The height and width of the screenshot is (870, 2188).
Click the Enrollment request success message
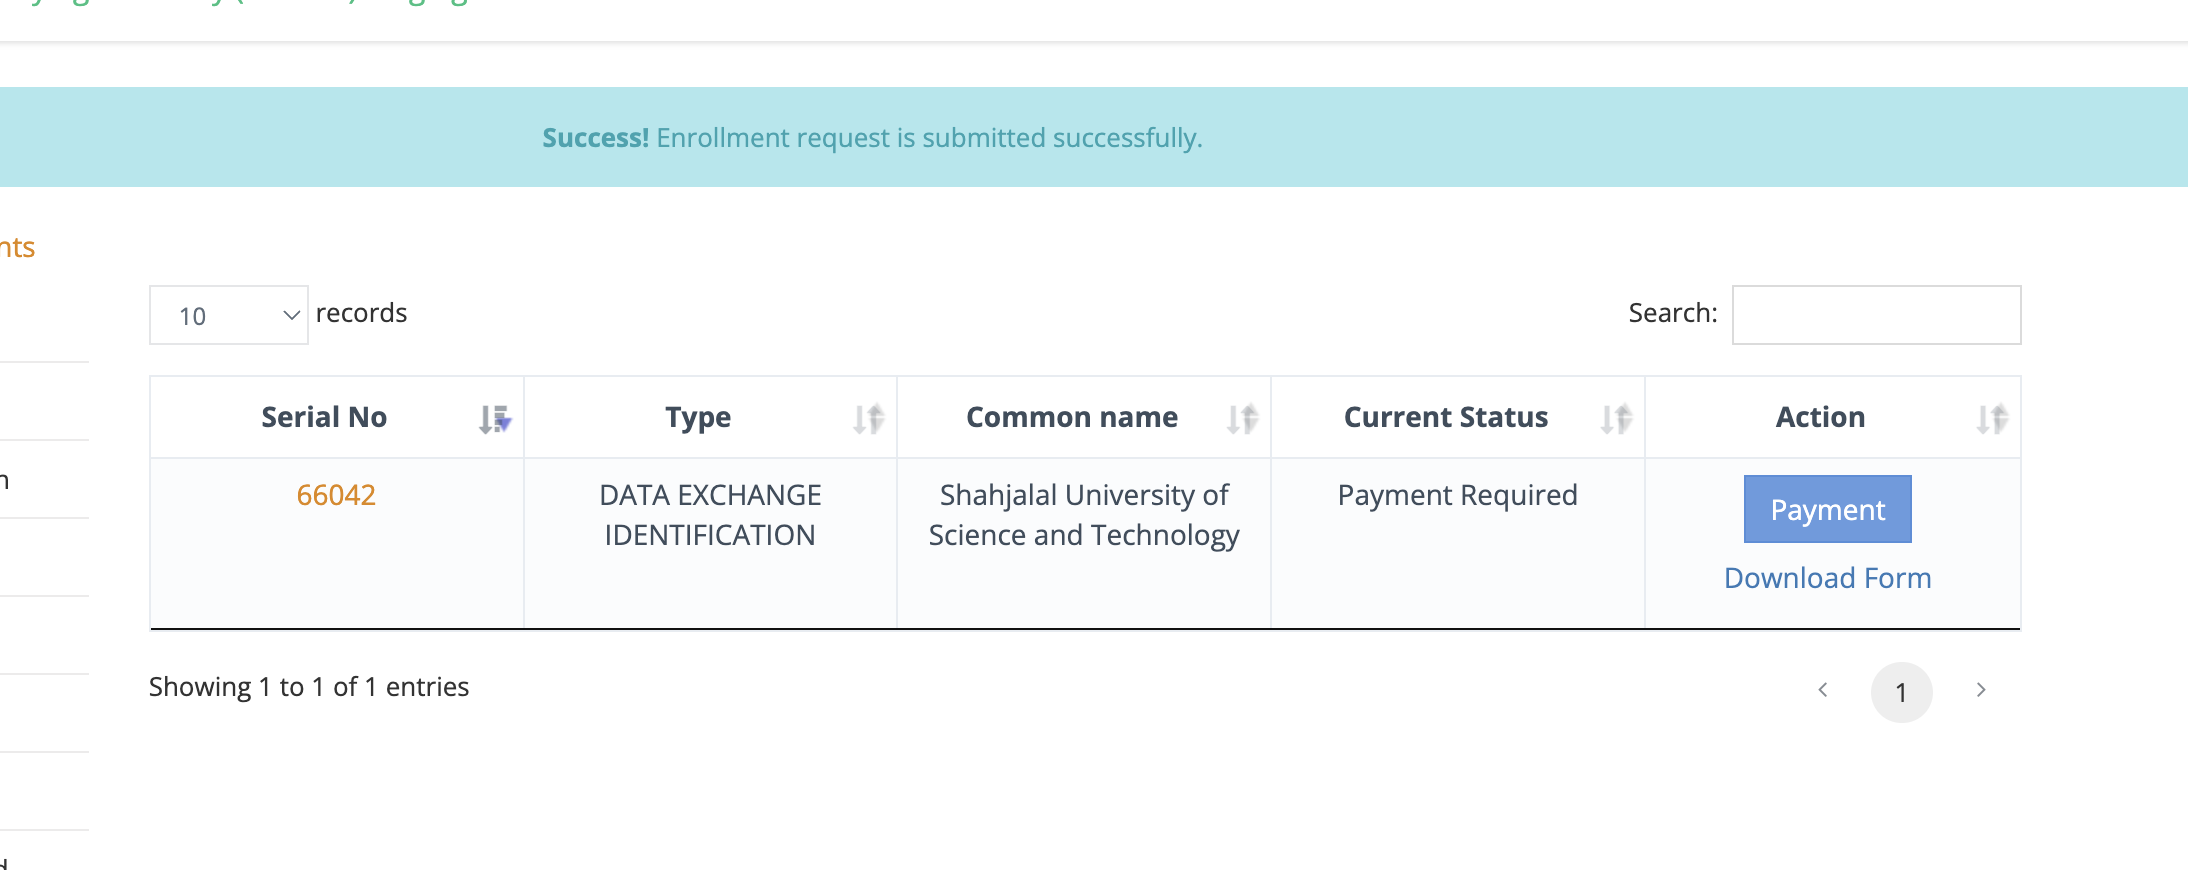tap(872, 138)
